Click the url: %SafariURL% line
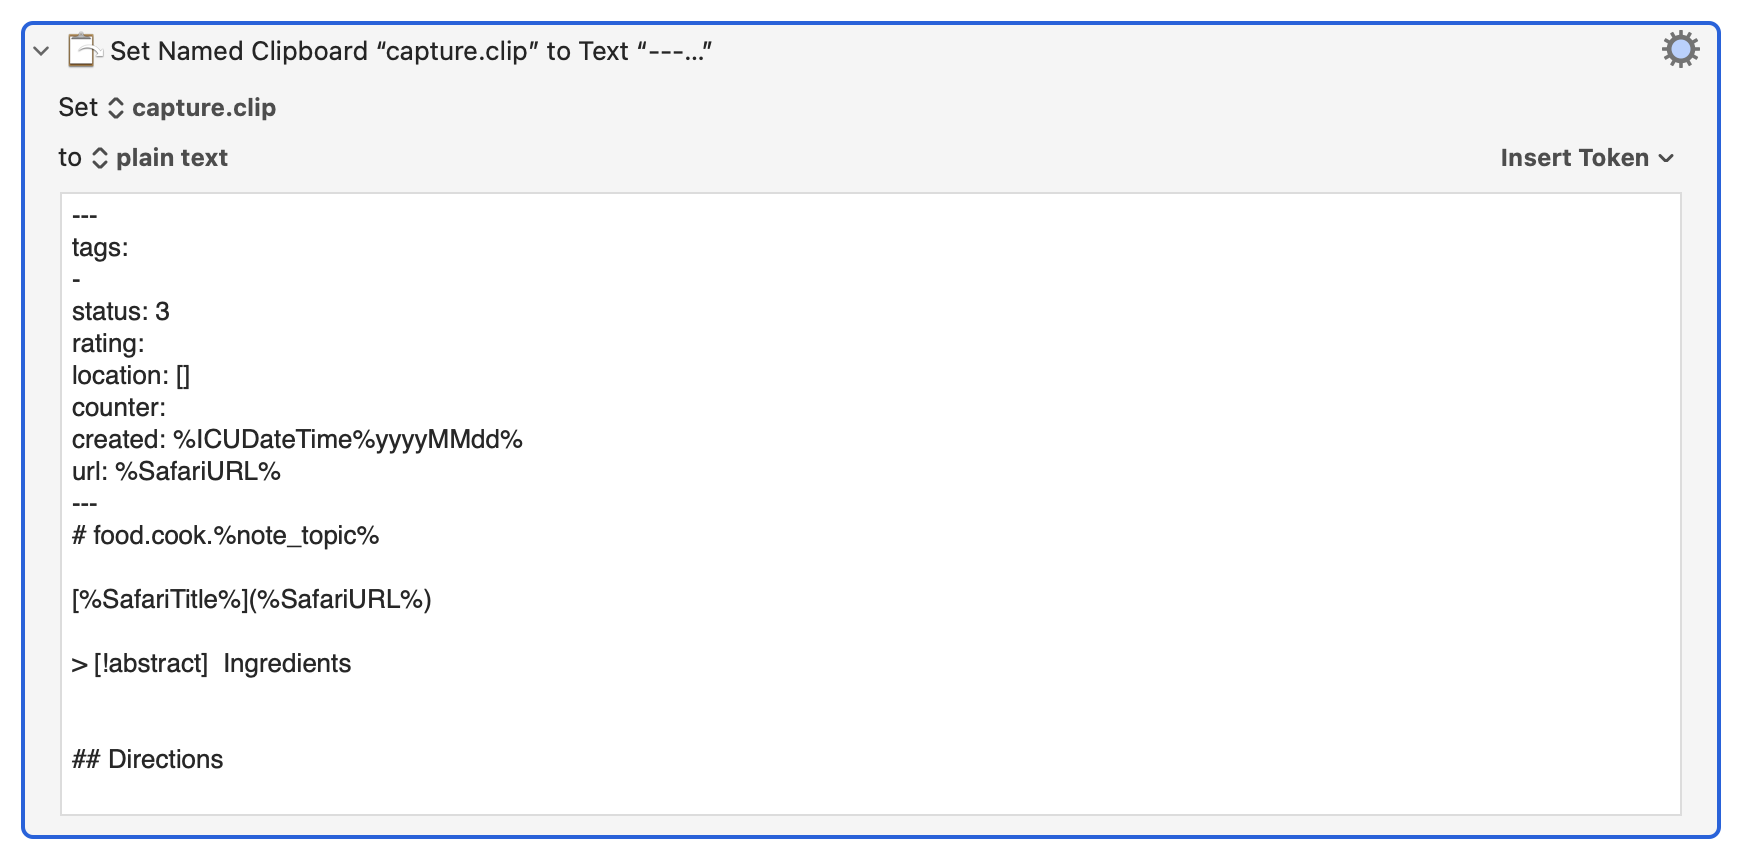Image resolution: width=1742 pixels, height=860 pixels. coord(176,472)
